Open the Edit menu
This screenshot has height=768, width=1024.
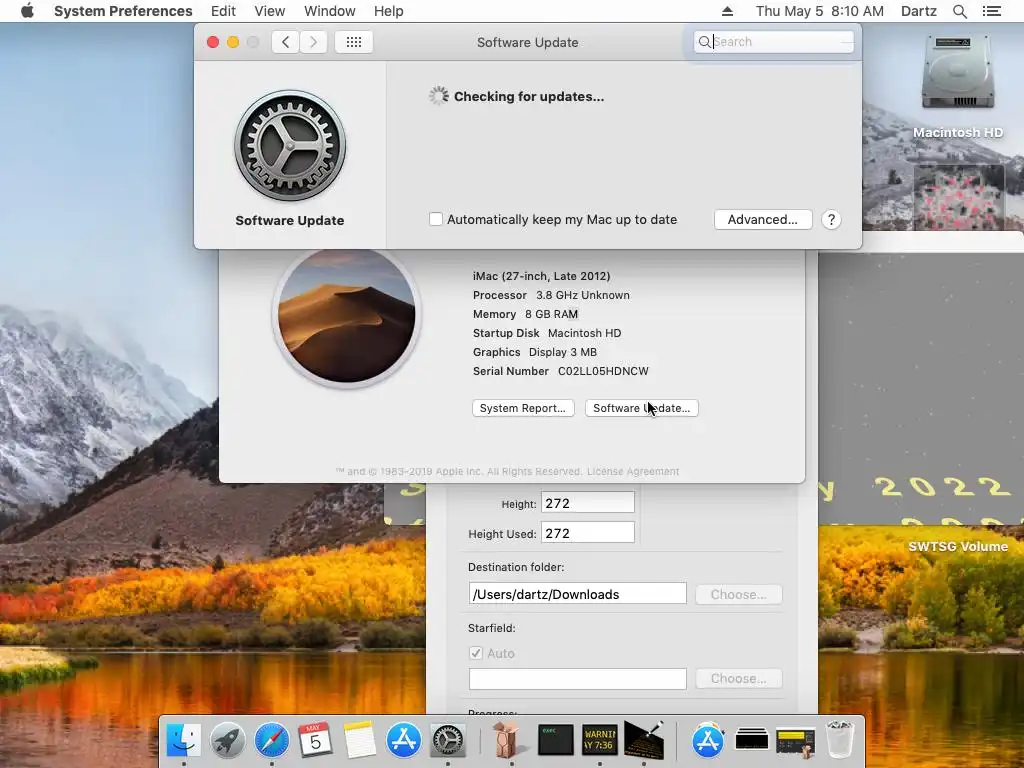pyautogui.click(x=223, y=11)
